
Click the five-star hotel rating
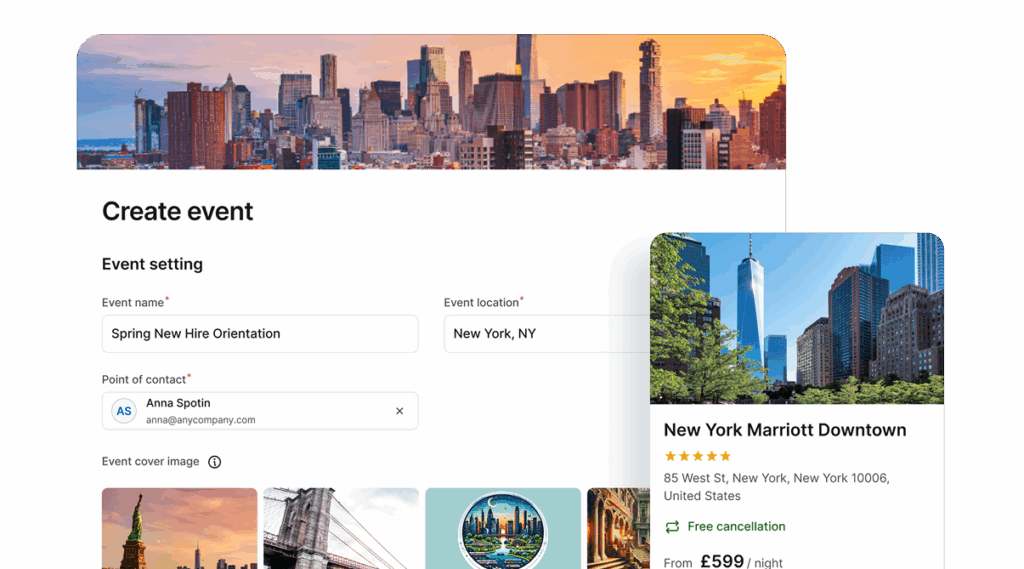697,456
